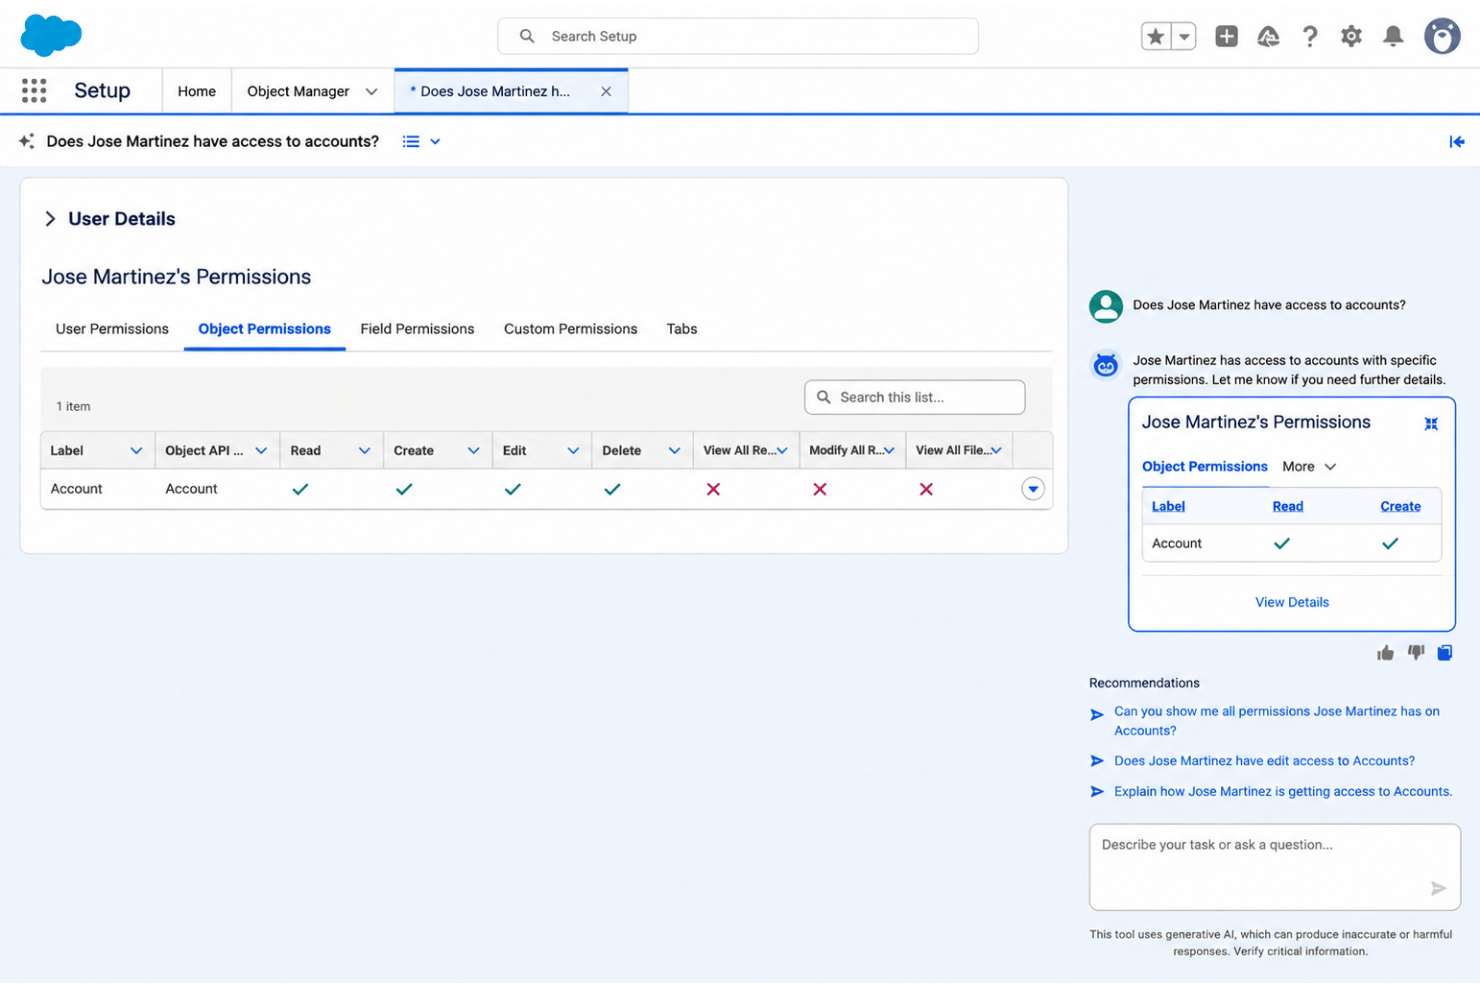Open the favorites list dropdown arrow
This screenshot has width=1480, height=987.
1184,37
